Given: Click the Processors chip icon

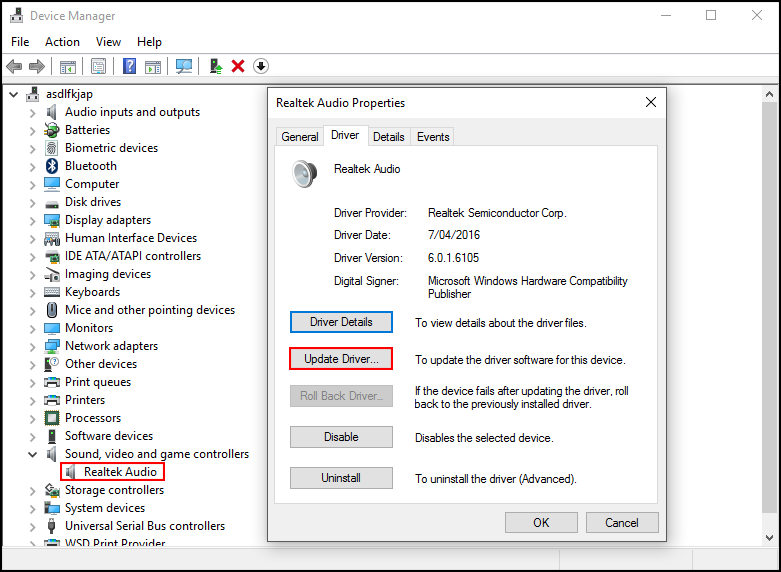Looking at the screenshot, I should 52,418.
